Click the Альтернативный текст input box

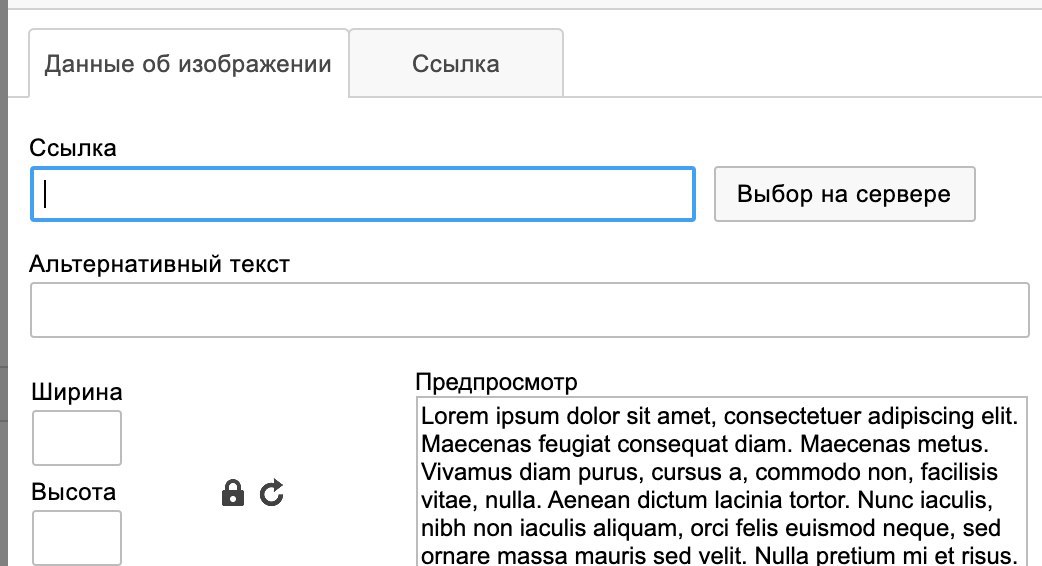click(x=530, y=310)
